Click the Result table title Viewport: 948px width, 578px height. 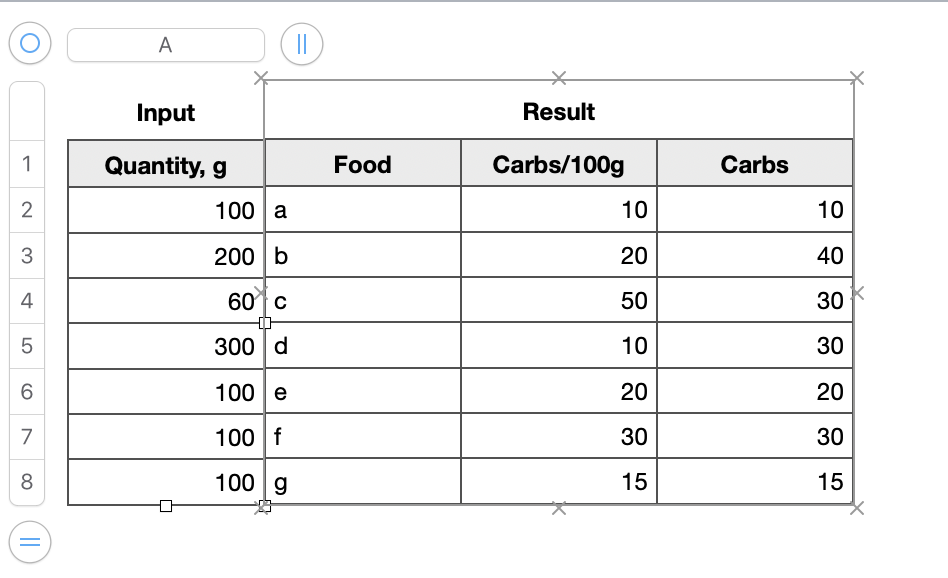click(559, 112)
